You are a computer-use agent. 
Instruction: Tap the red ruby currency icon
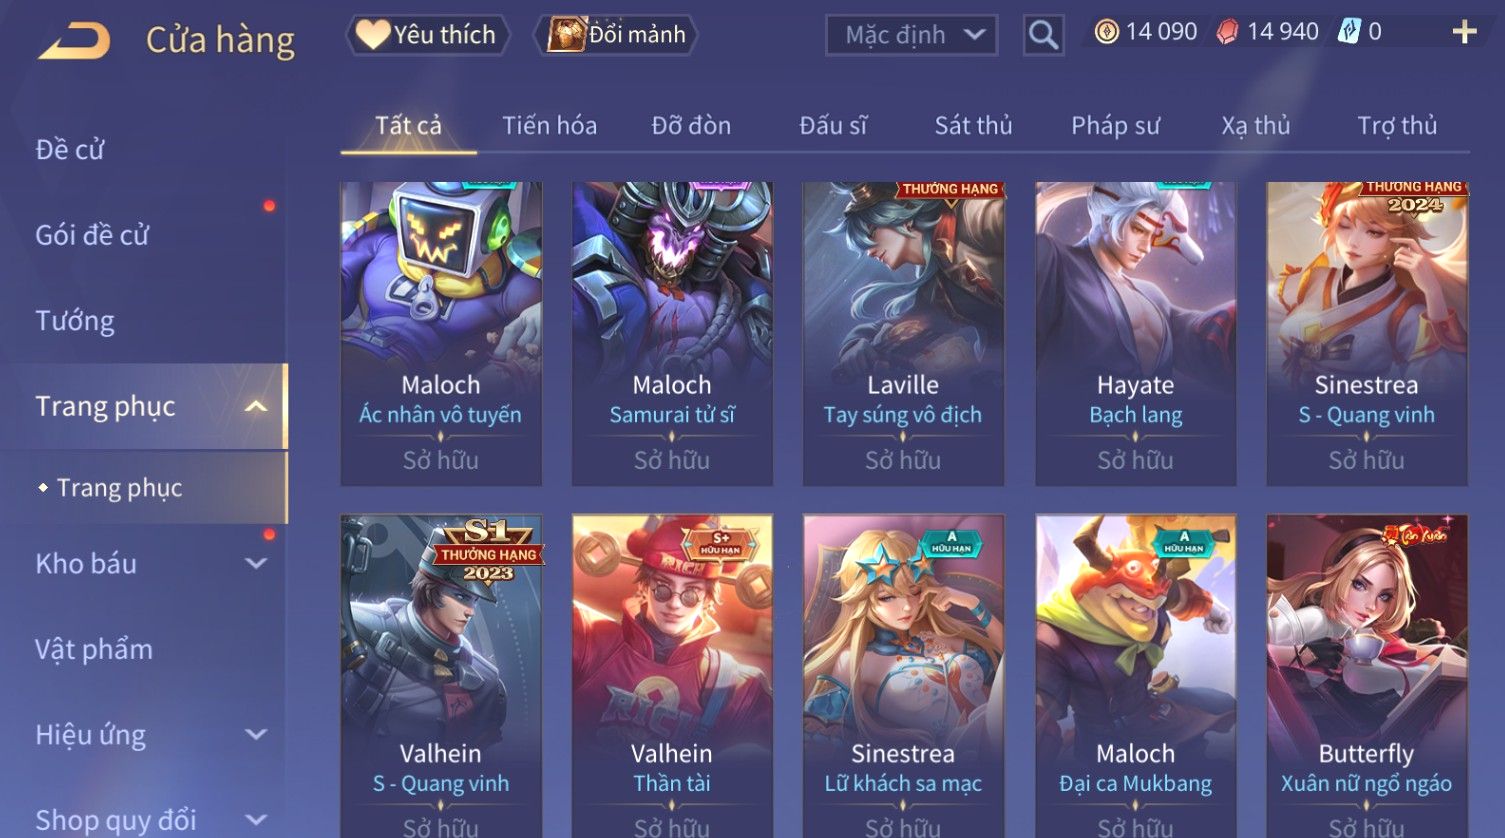click(x=1227, y=32)
